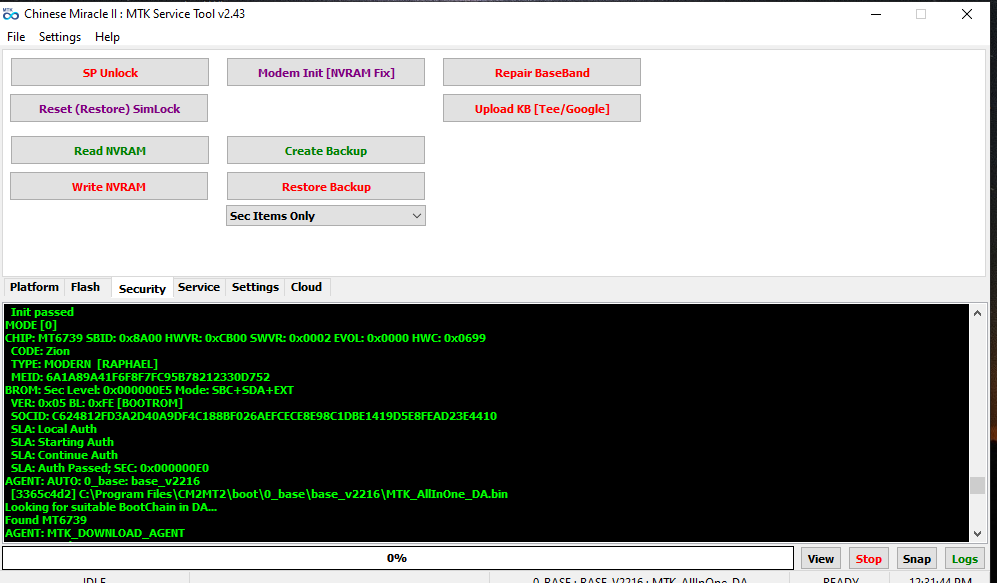997x583 pixels.
Task: Select Reset (Restore) SimLock
Action: (110, 108)
